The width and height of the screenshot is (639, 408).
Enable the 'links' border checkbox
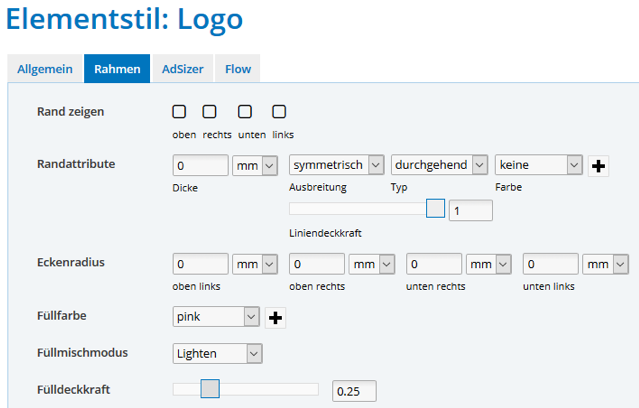tap(279, 112)
